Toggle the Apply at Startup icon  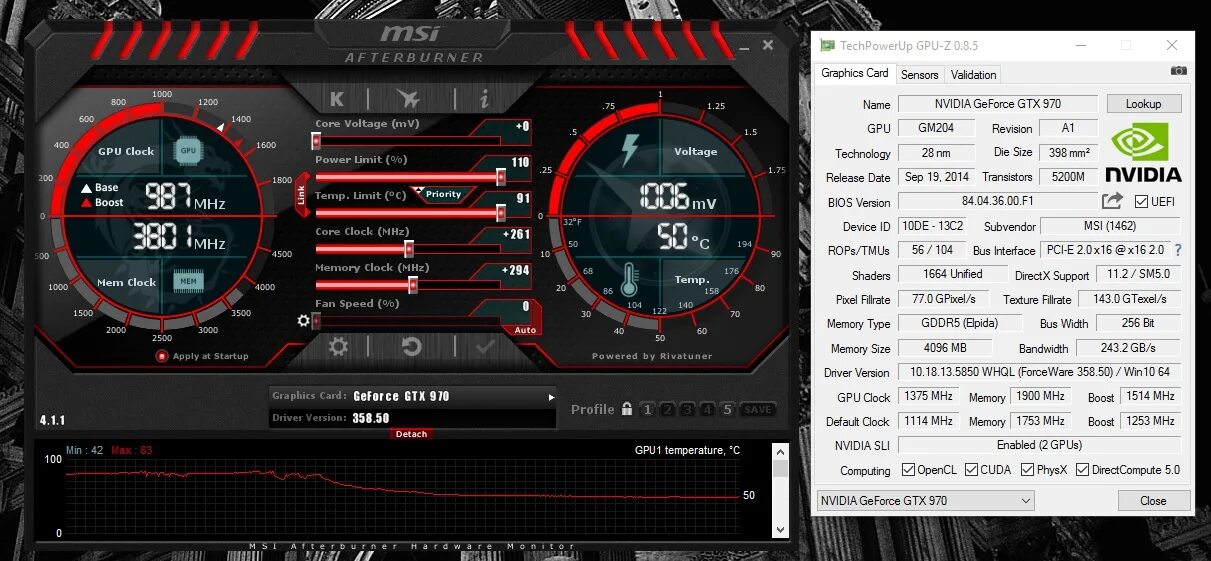(x=161, y=356)
